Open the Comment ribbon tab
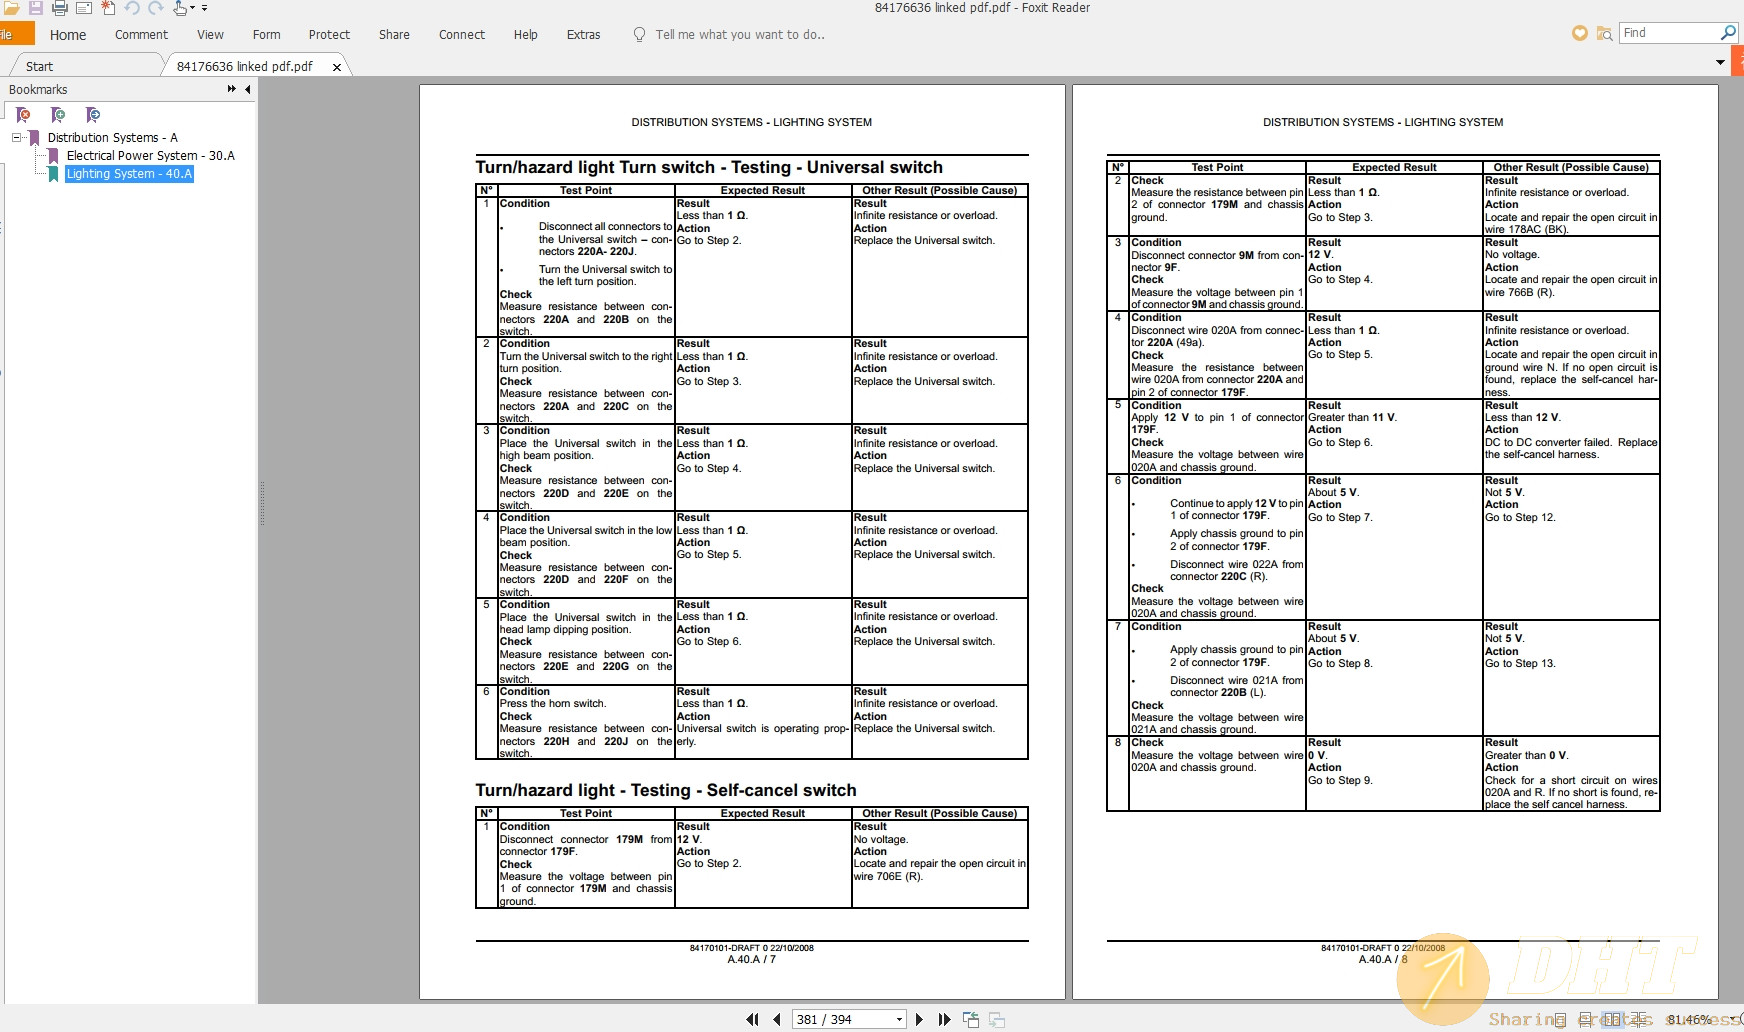 (141, 34)
